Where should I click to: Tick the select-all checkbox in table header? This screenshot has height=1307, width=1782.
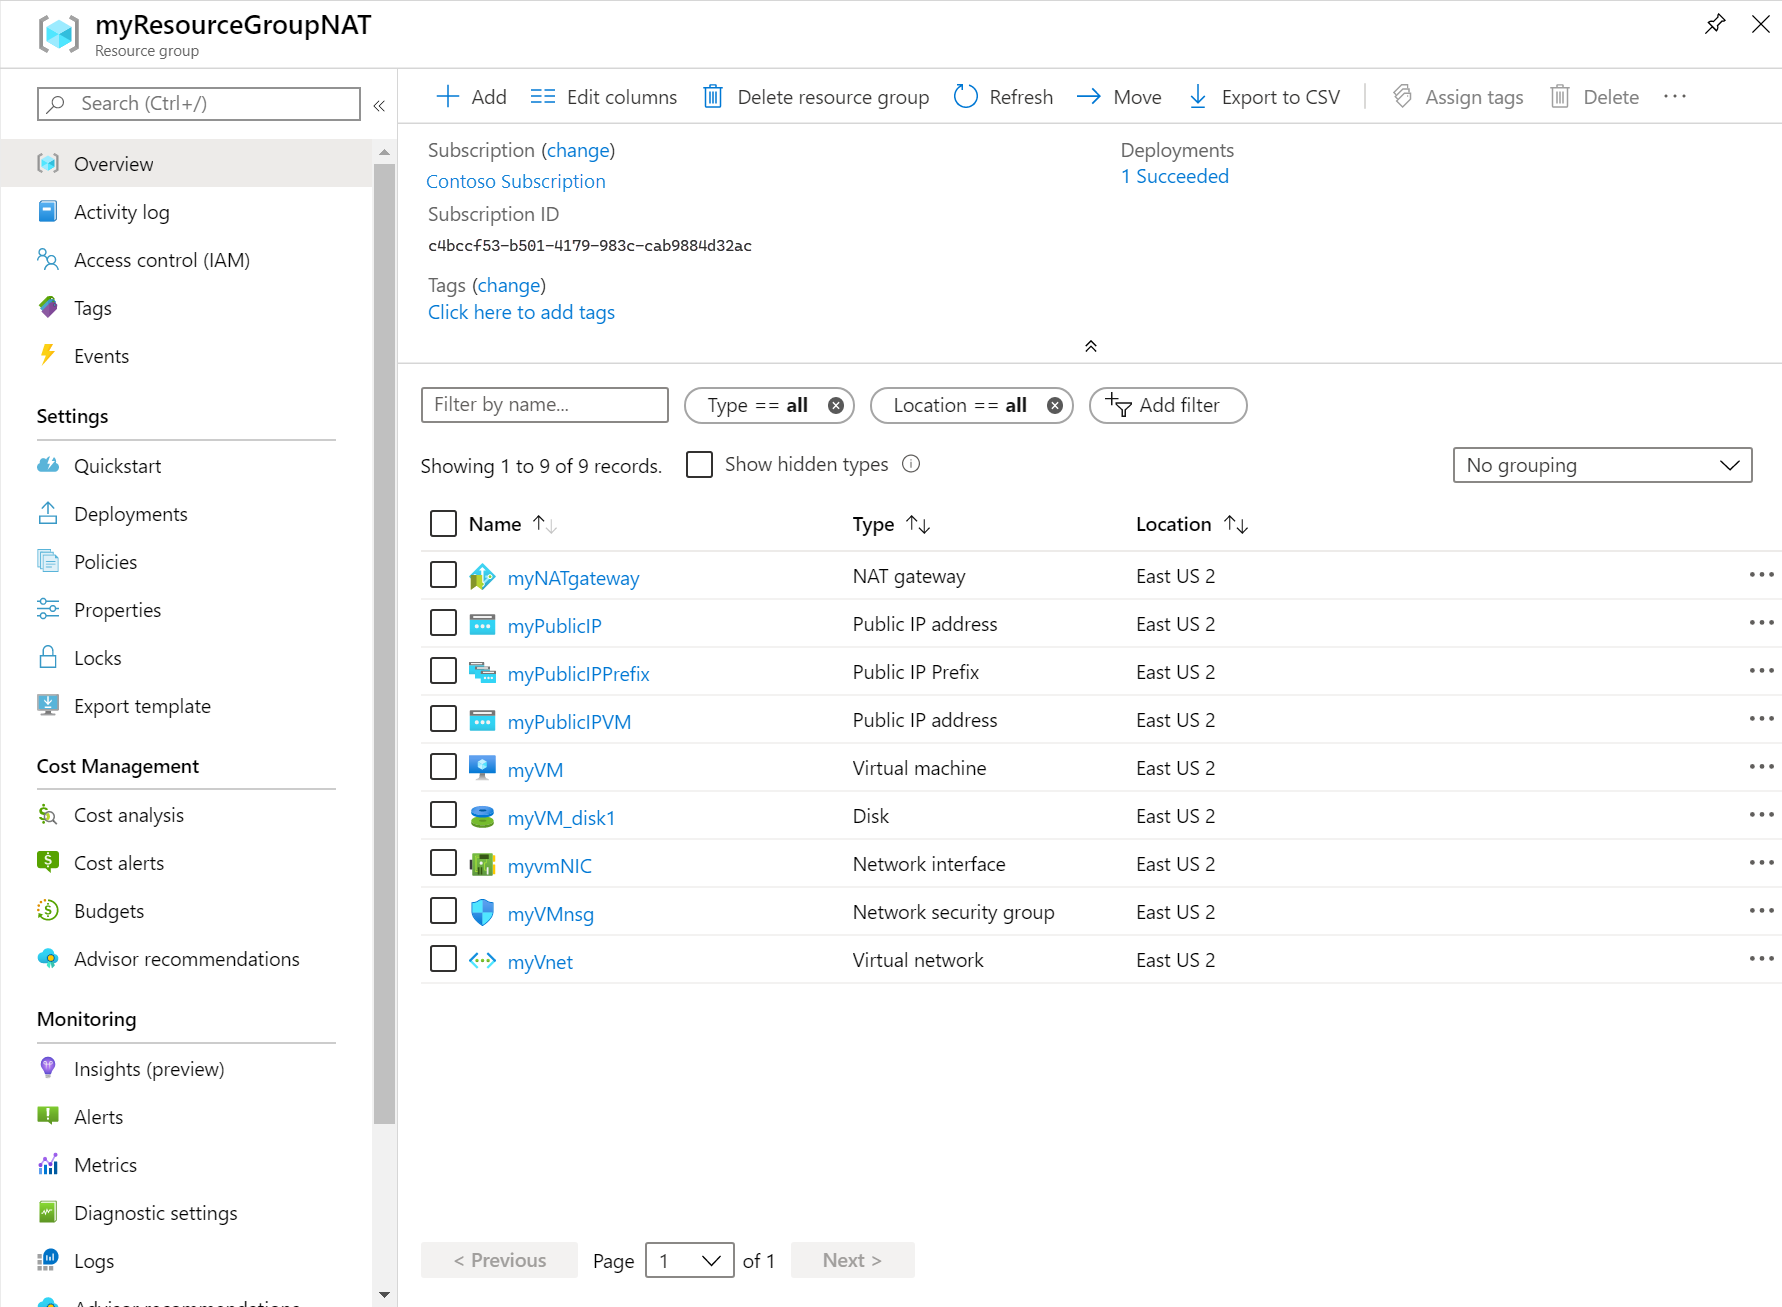point(443,524)
